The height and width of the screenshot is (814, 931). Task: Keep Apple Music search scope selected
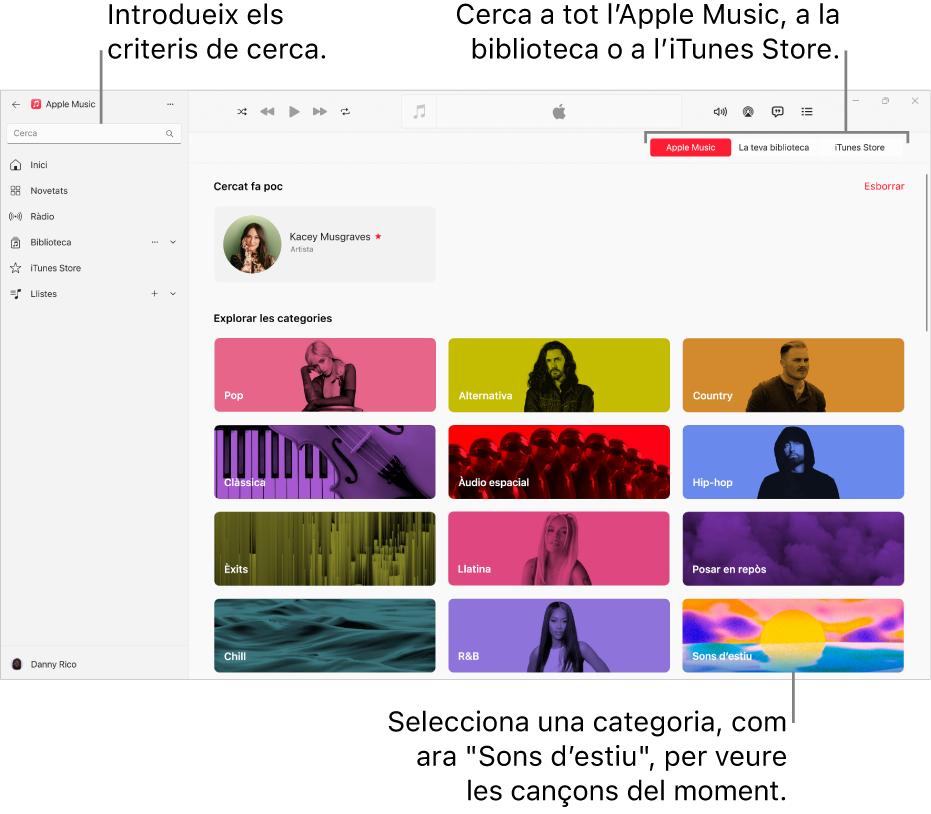(690, 147)
